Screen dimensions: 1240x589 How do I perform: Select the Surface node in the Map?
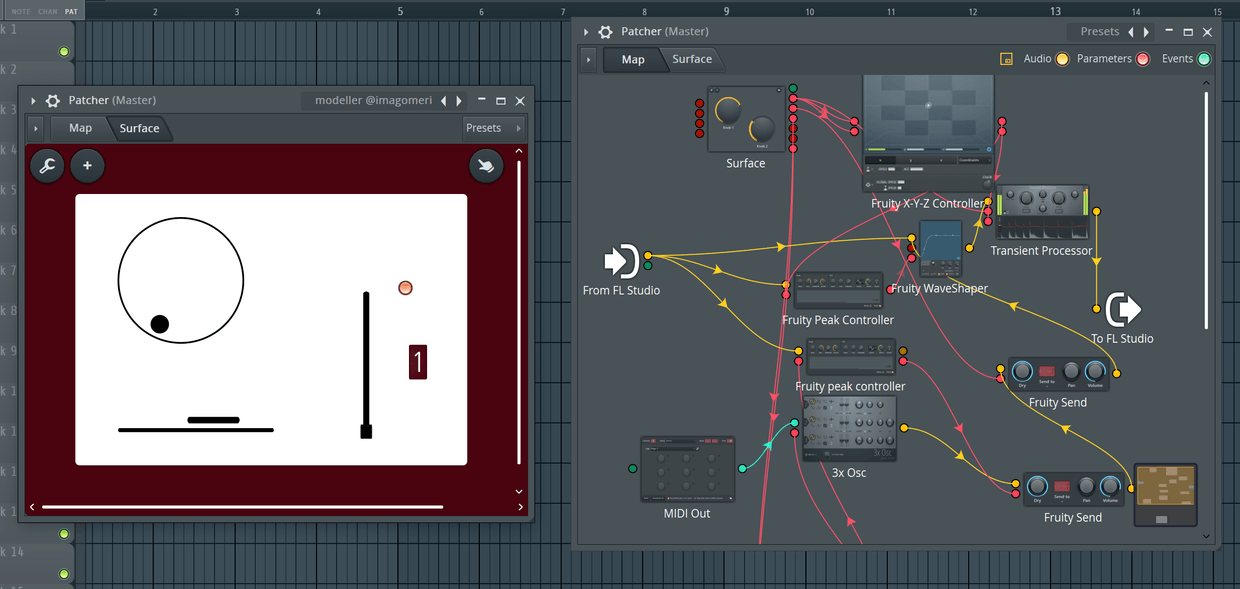[x=746, y=119]
